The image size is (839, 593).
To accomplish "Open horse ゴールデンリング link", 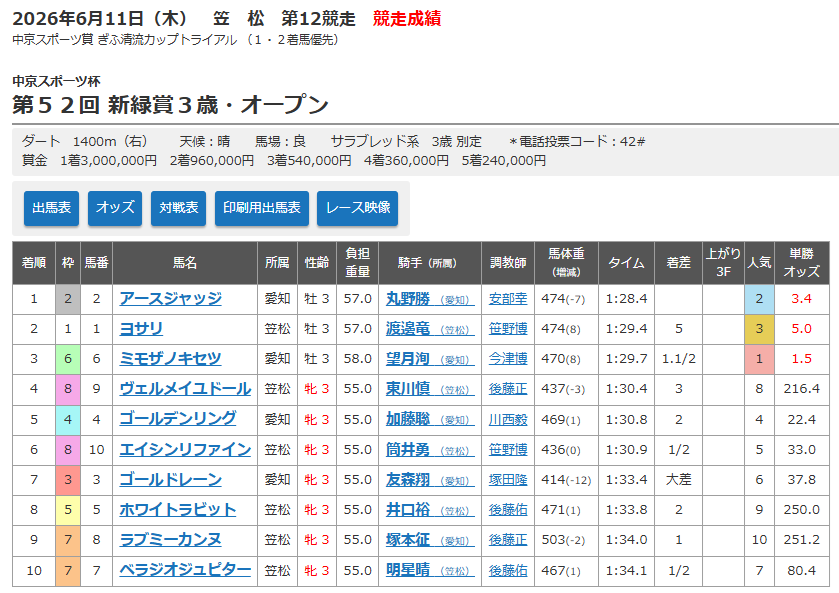I will [178, 419].
